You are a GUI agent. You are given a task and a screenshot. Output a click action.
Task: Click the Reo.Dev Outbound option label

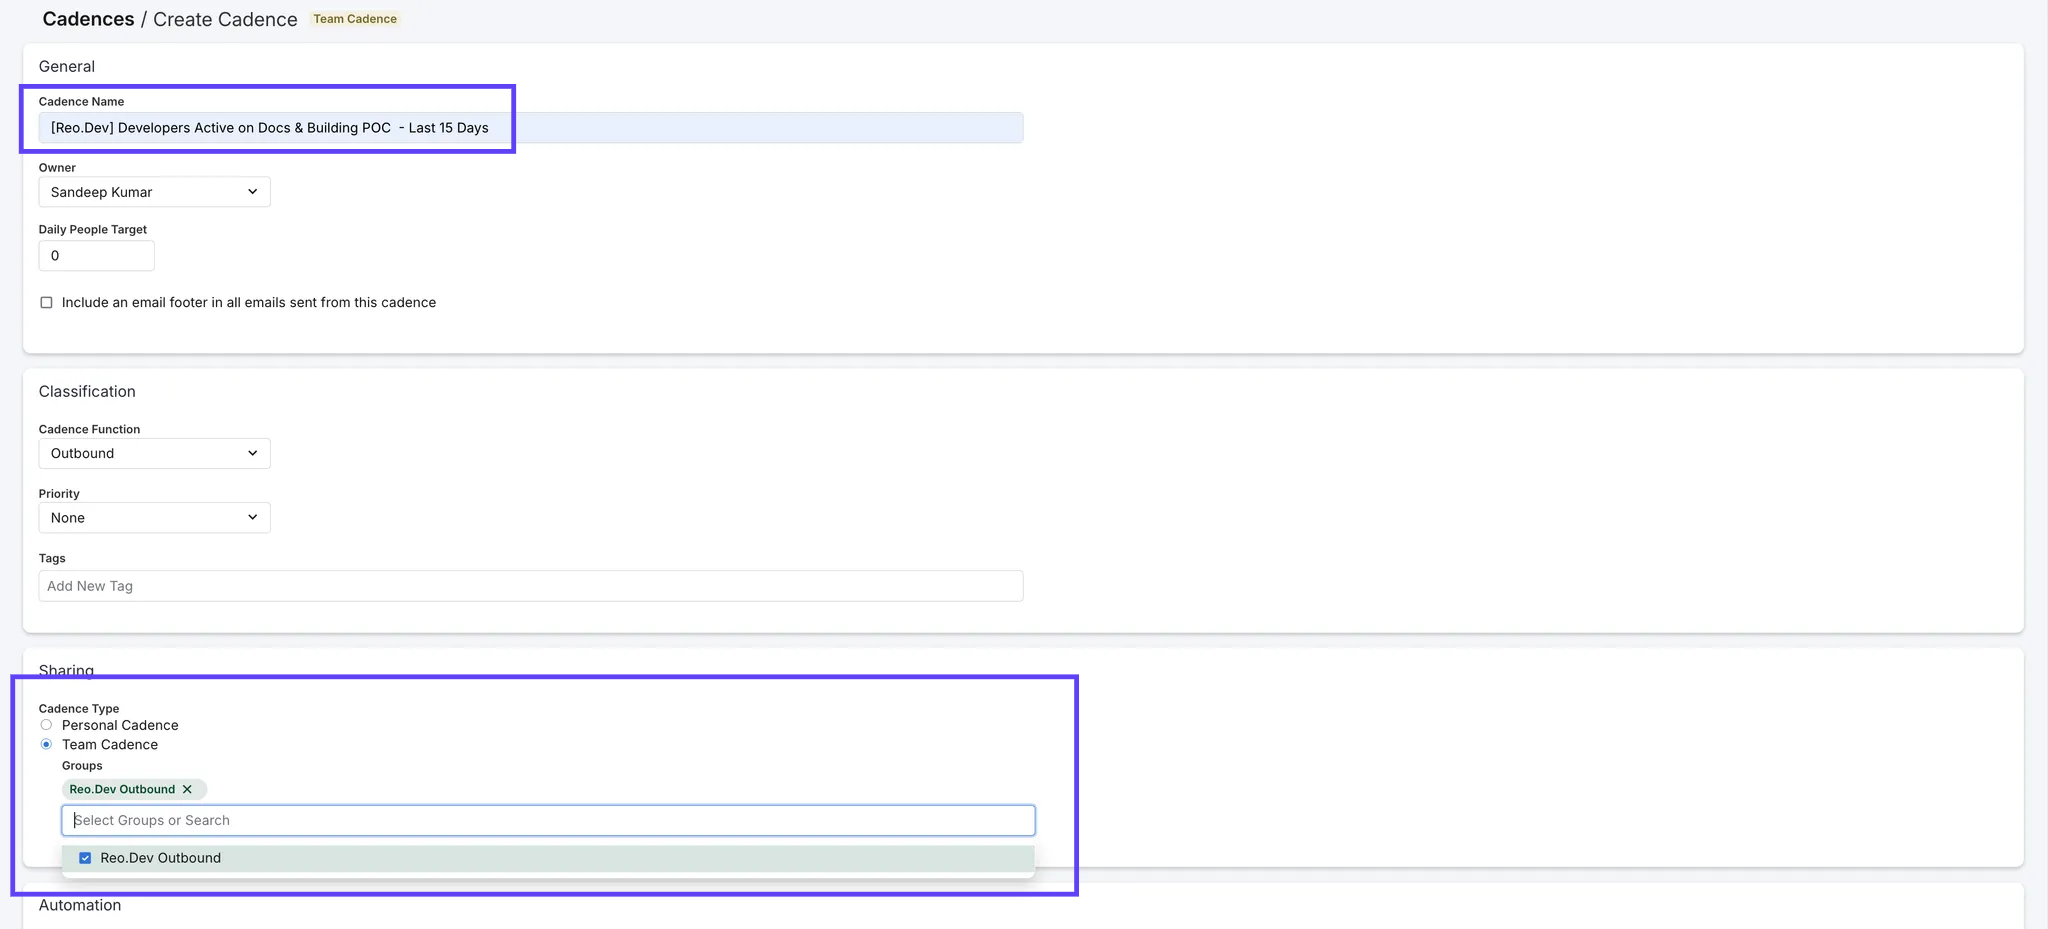(x=160, y=858)
